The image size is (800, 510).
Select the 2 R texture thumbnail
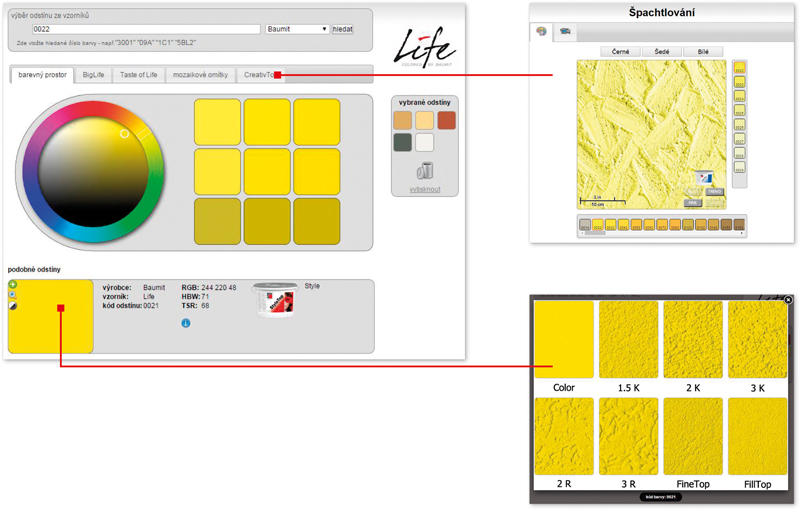[x=564, y=436]
